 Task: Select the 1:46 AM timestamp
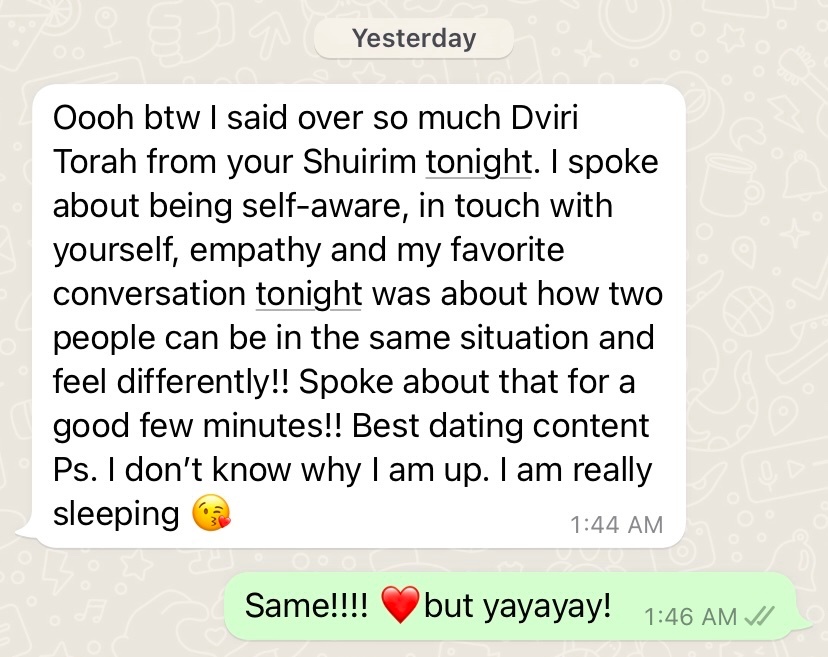click(690, 616)
